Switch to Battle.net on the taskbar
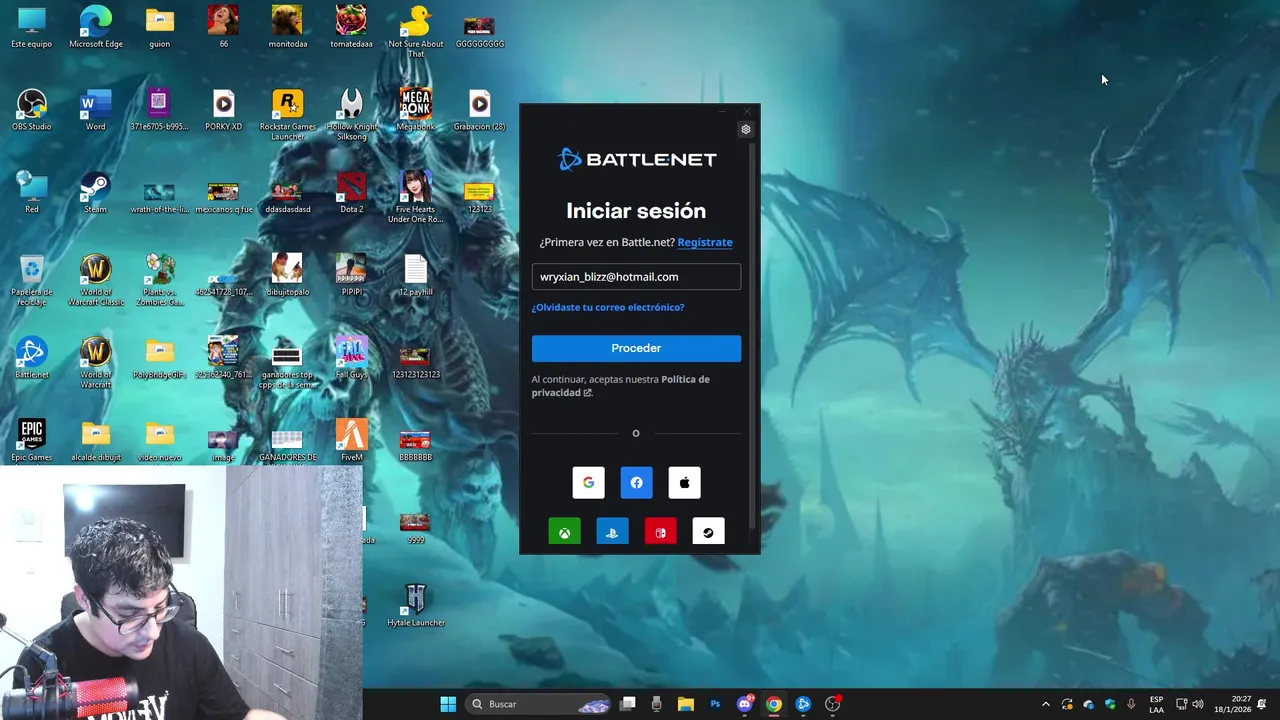The width and height of the screenshot is (1280, 720). 803,704
